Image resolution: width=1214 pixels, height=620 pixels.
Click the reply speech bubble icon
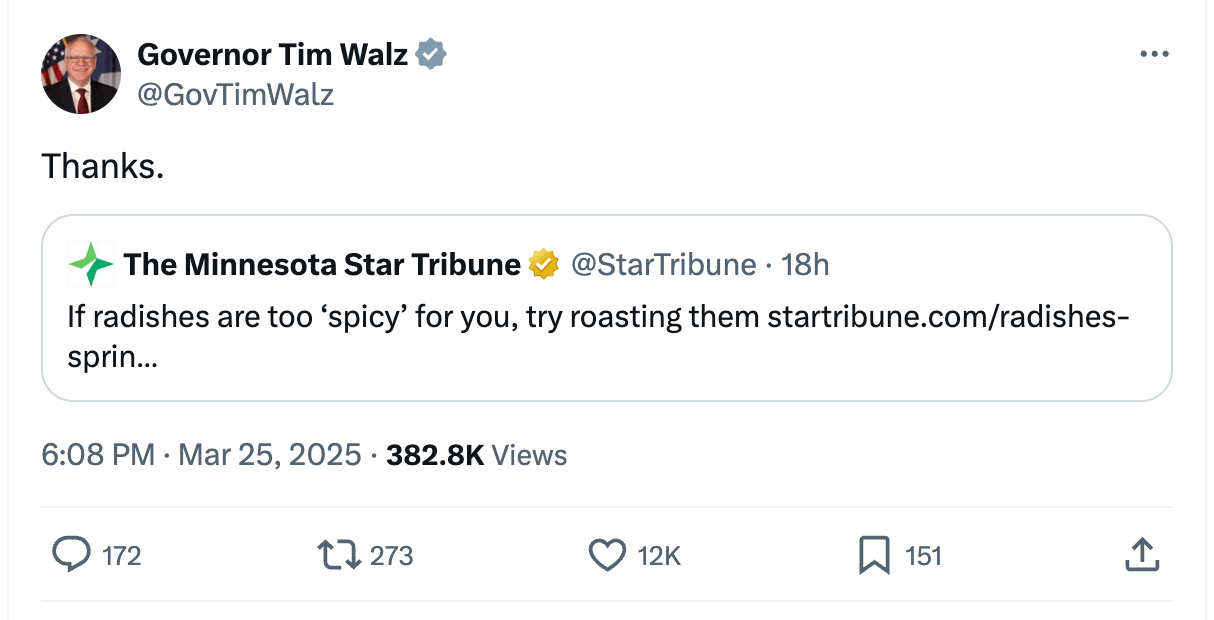tap(70, 555)
